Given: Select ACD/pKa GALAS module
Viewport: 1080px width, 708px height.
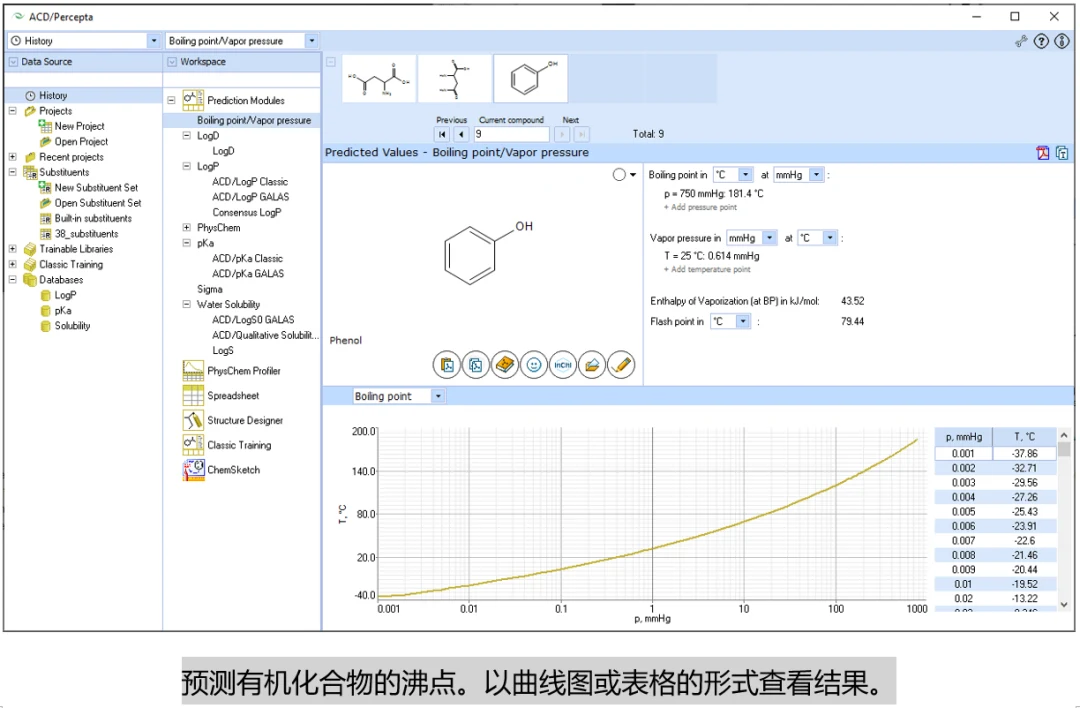Looking at the screenshot, I should 248,273.
